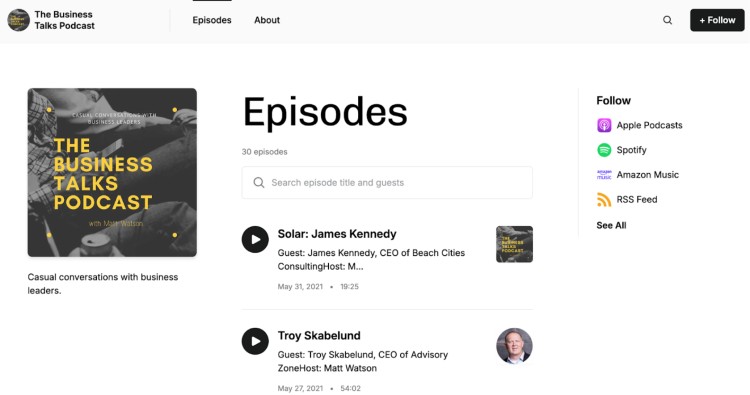Click the Casual conversations with business leaders text
Image resolution: width=750 pixels, height=395 pixels.
(x=103, y=284)
